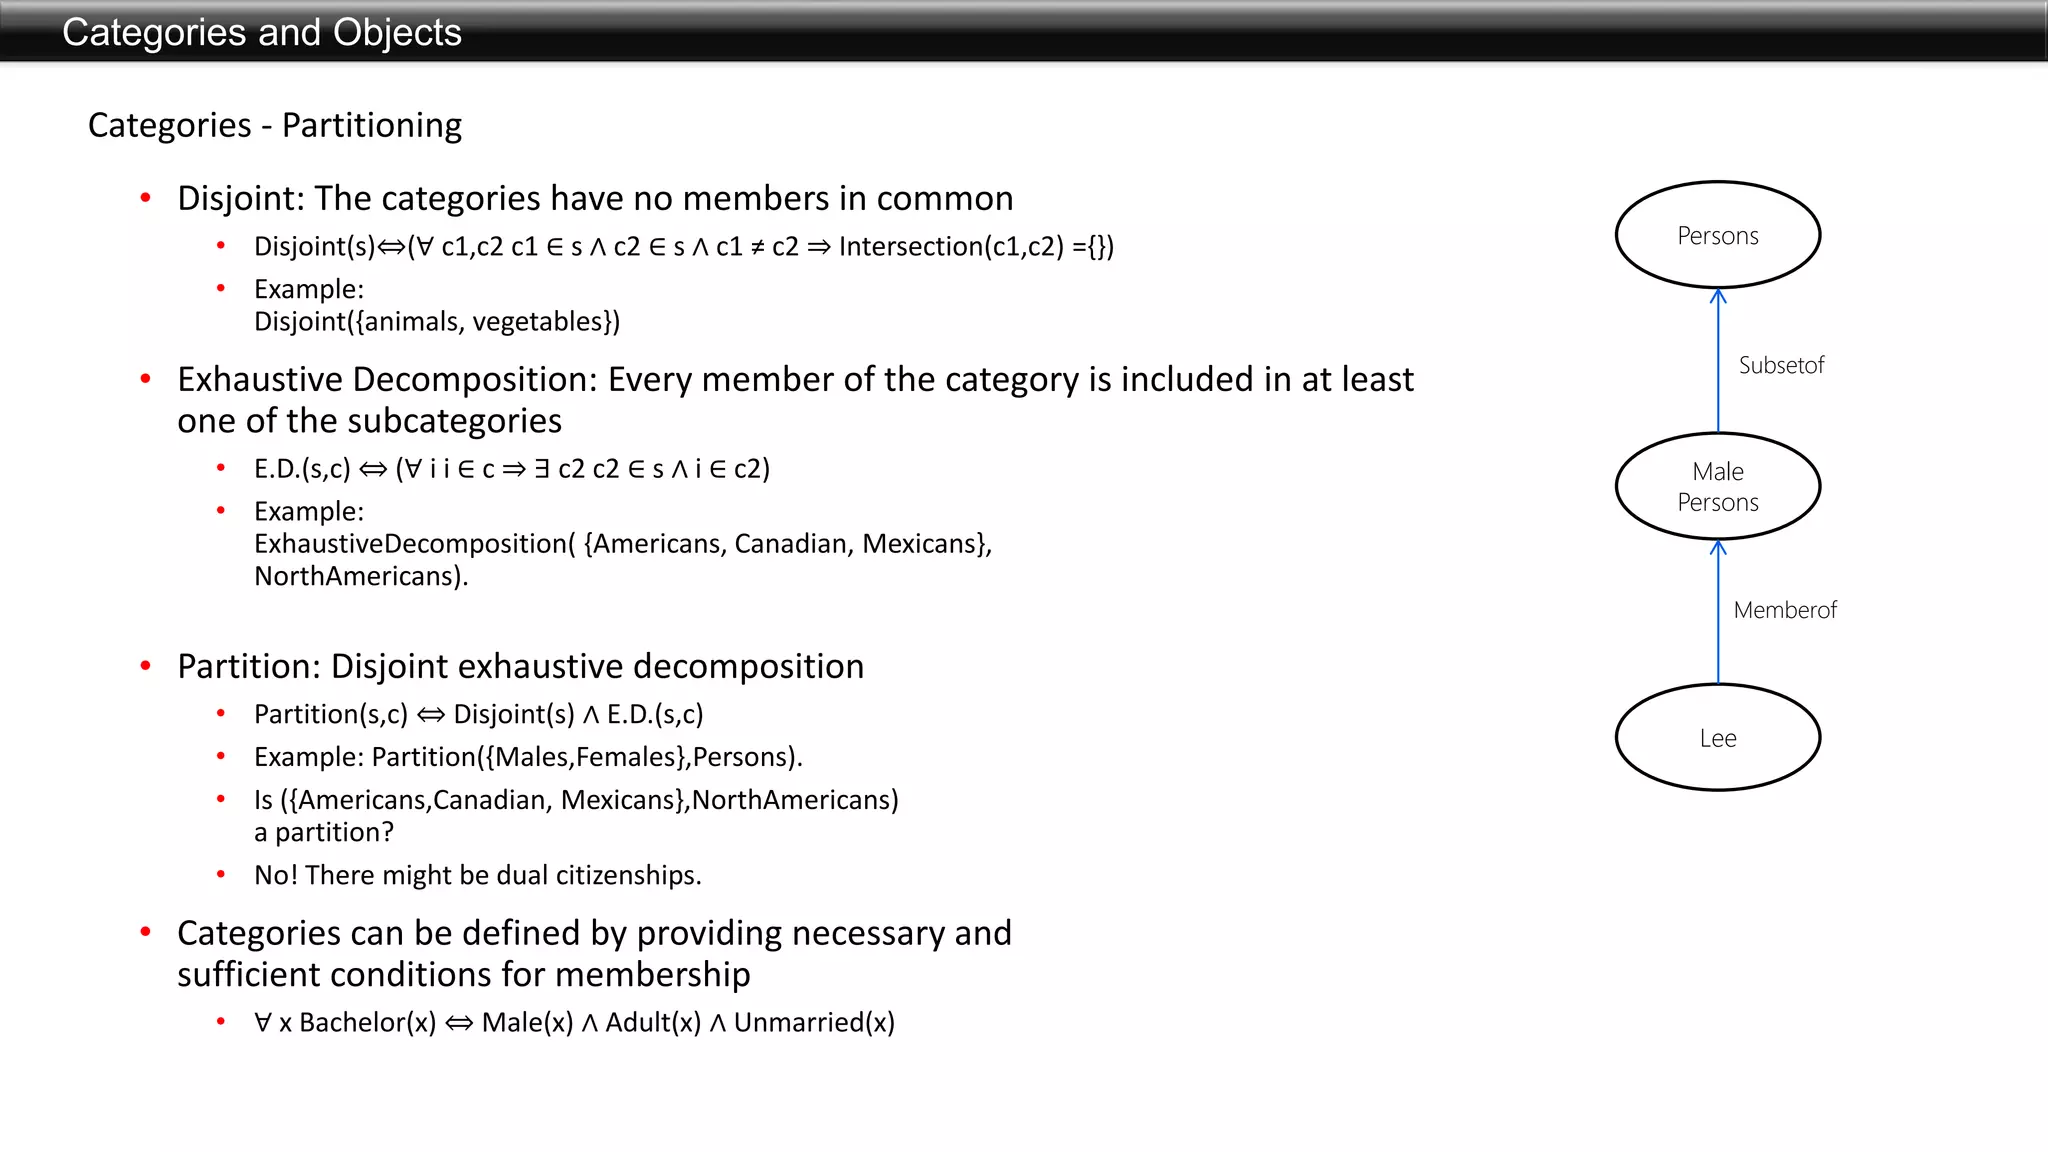
Task: Click the Persons node in the diagram
Action: tap(1717, 235)
